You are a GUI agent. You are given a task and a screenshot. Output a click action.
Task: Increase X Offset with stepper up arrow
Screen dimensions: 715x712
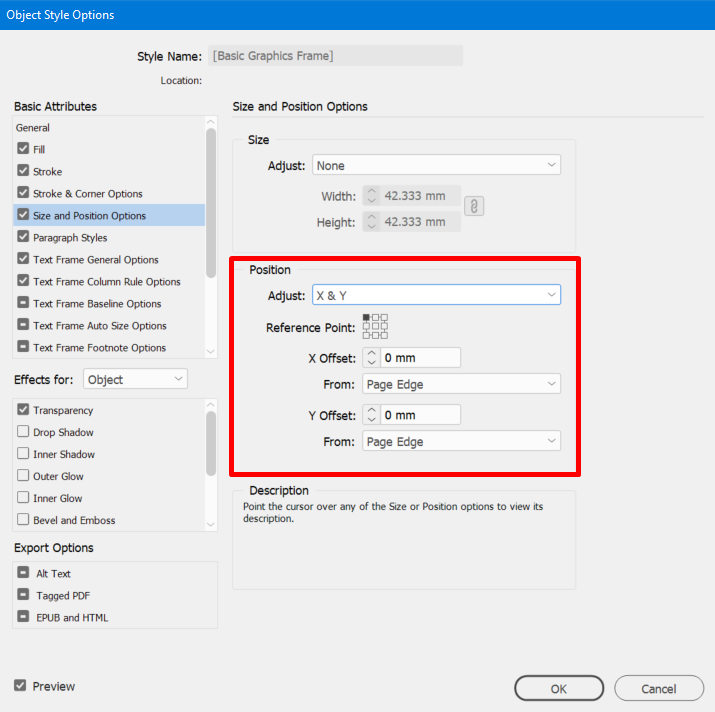coord(372,353)
